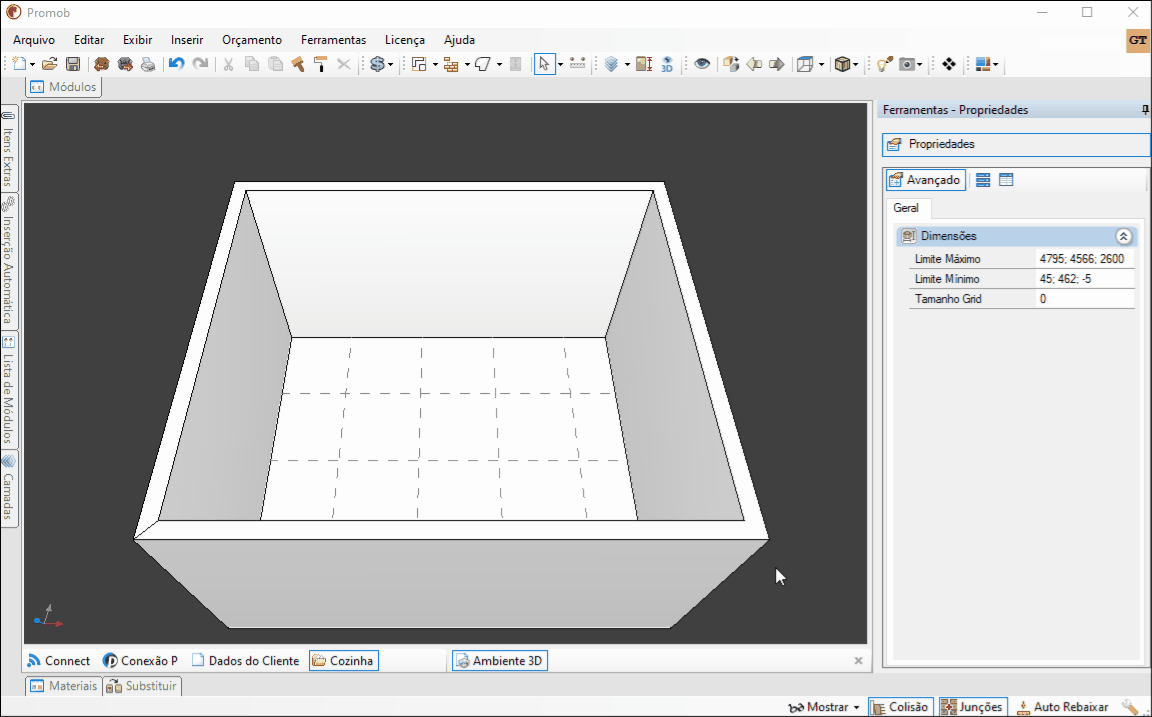Viewport: 1152px width, 717px height.
Task: Click the eye view icon in toolbar
Action: coord(702,65)
